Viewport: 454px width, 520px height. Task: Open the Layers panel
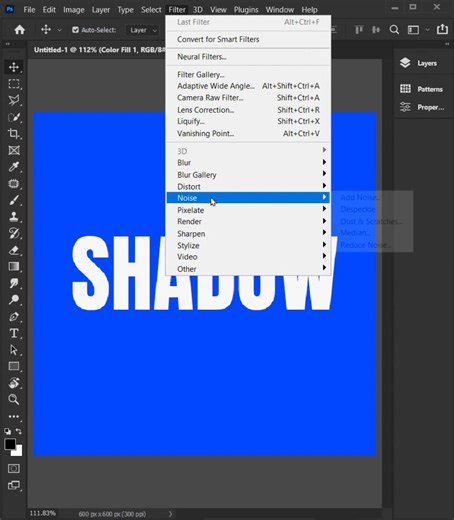click(422, 63)
